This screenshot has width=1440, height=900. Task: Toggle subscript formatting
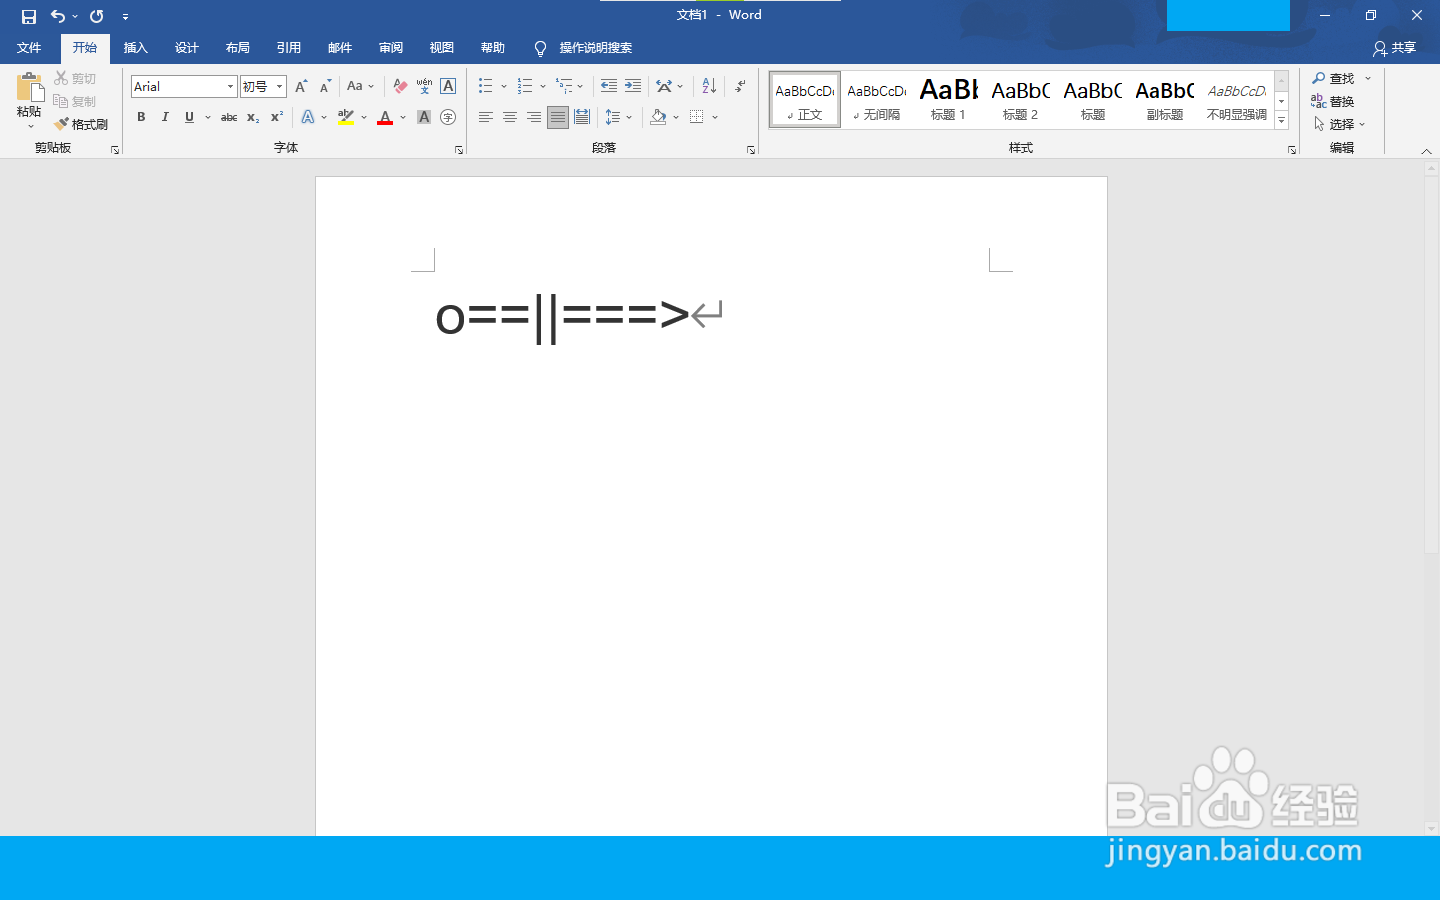253,117
